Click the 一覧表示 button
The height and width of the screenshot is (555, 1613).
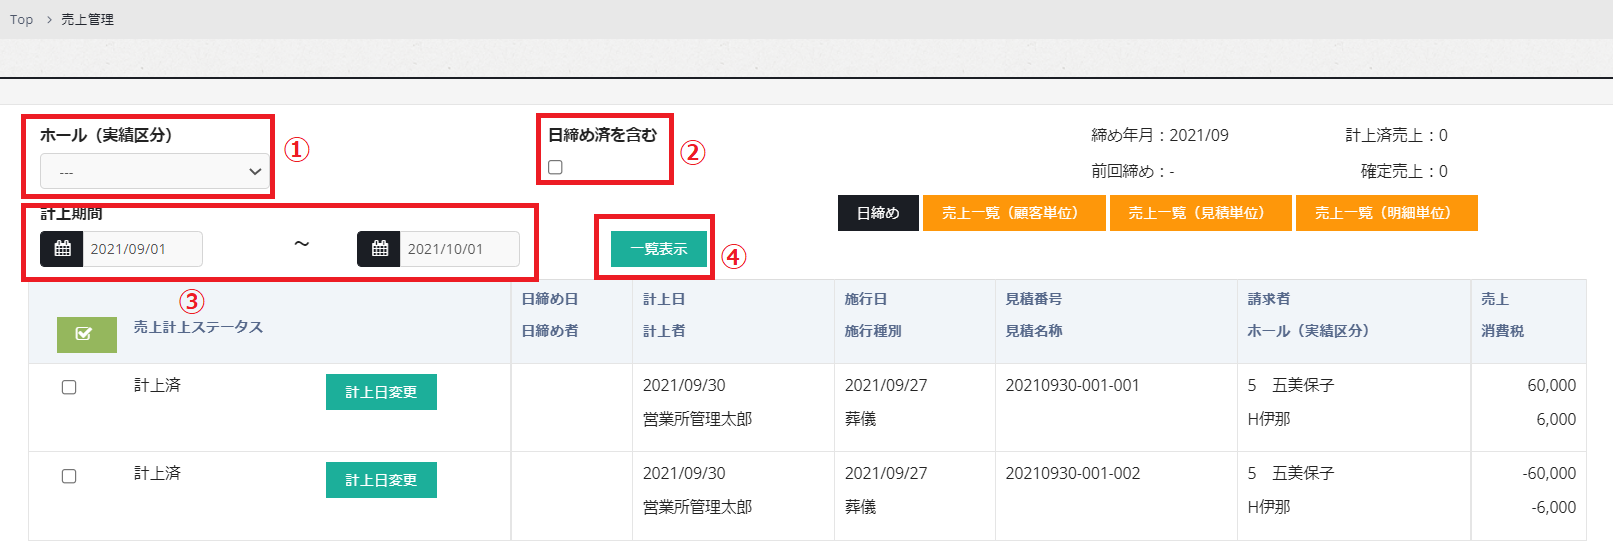[x=658, y=249]
